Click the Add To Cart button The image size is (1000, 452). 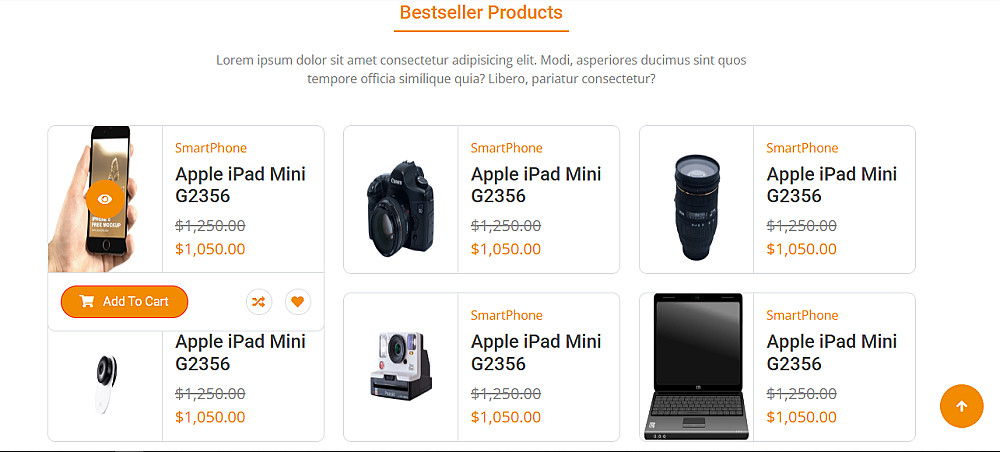(x=124, y=302)
